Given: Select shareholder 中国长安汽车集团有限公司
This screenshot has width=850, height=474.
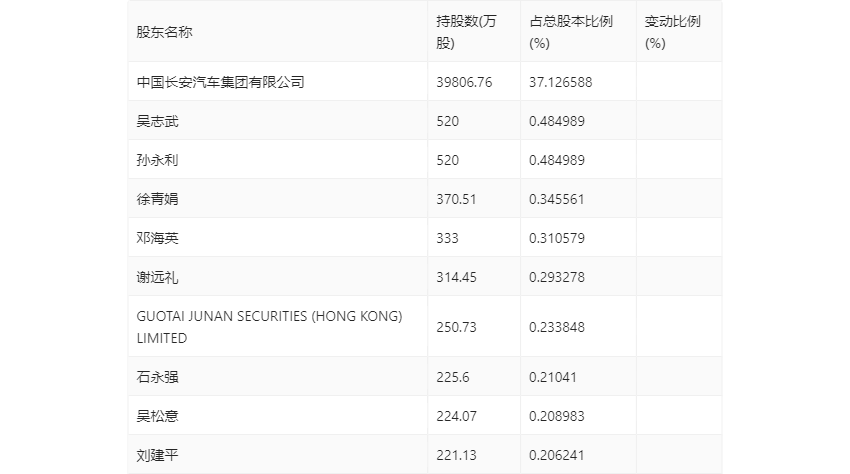Looking at the screenshot, I should point(220,82).
